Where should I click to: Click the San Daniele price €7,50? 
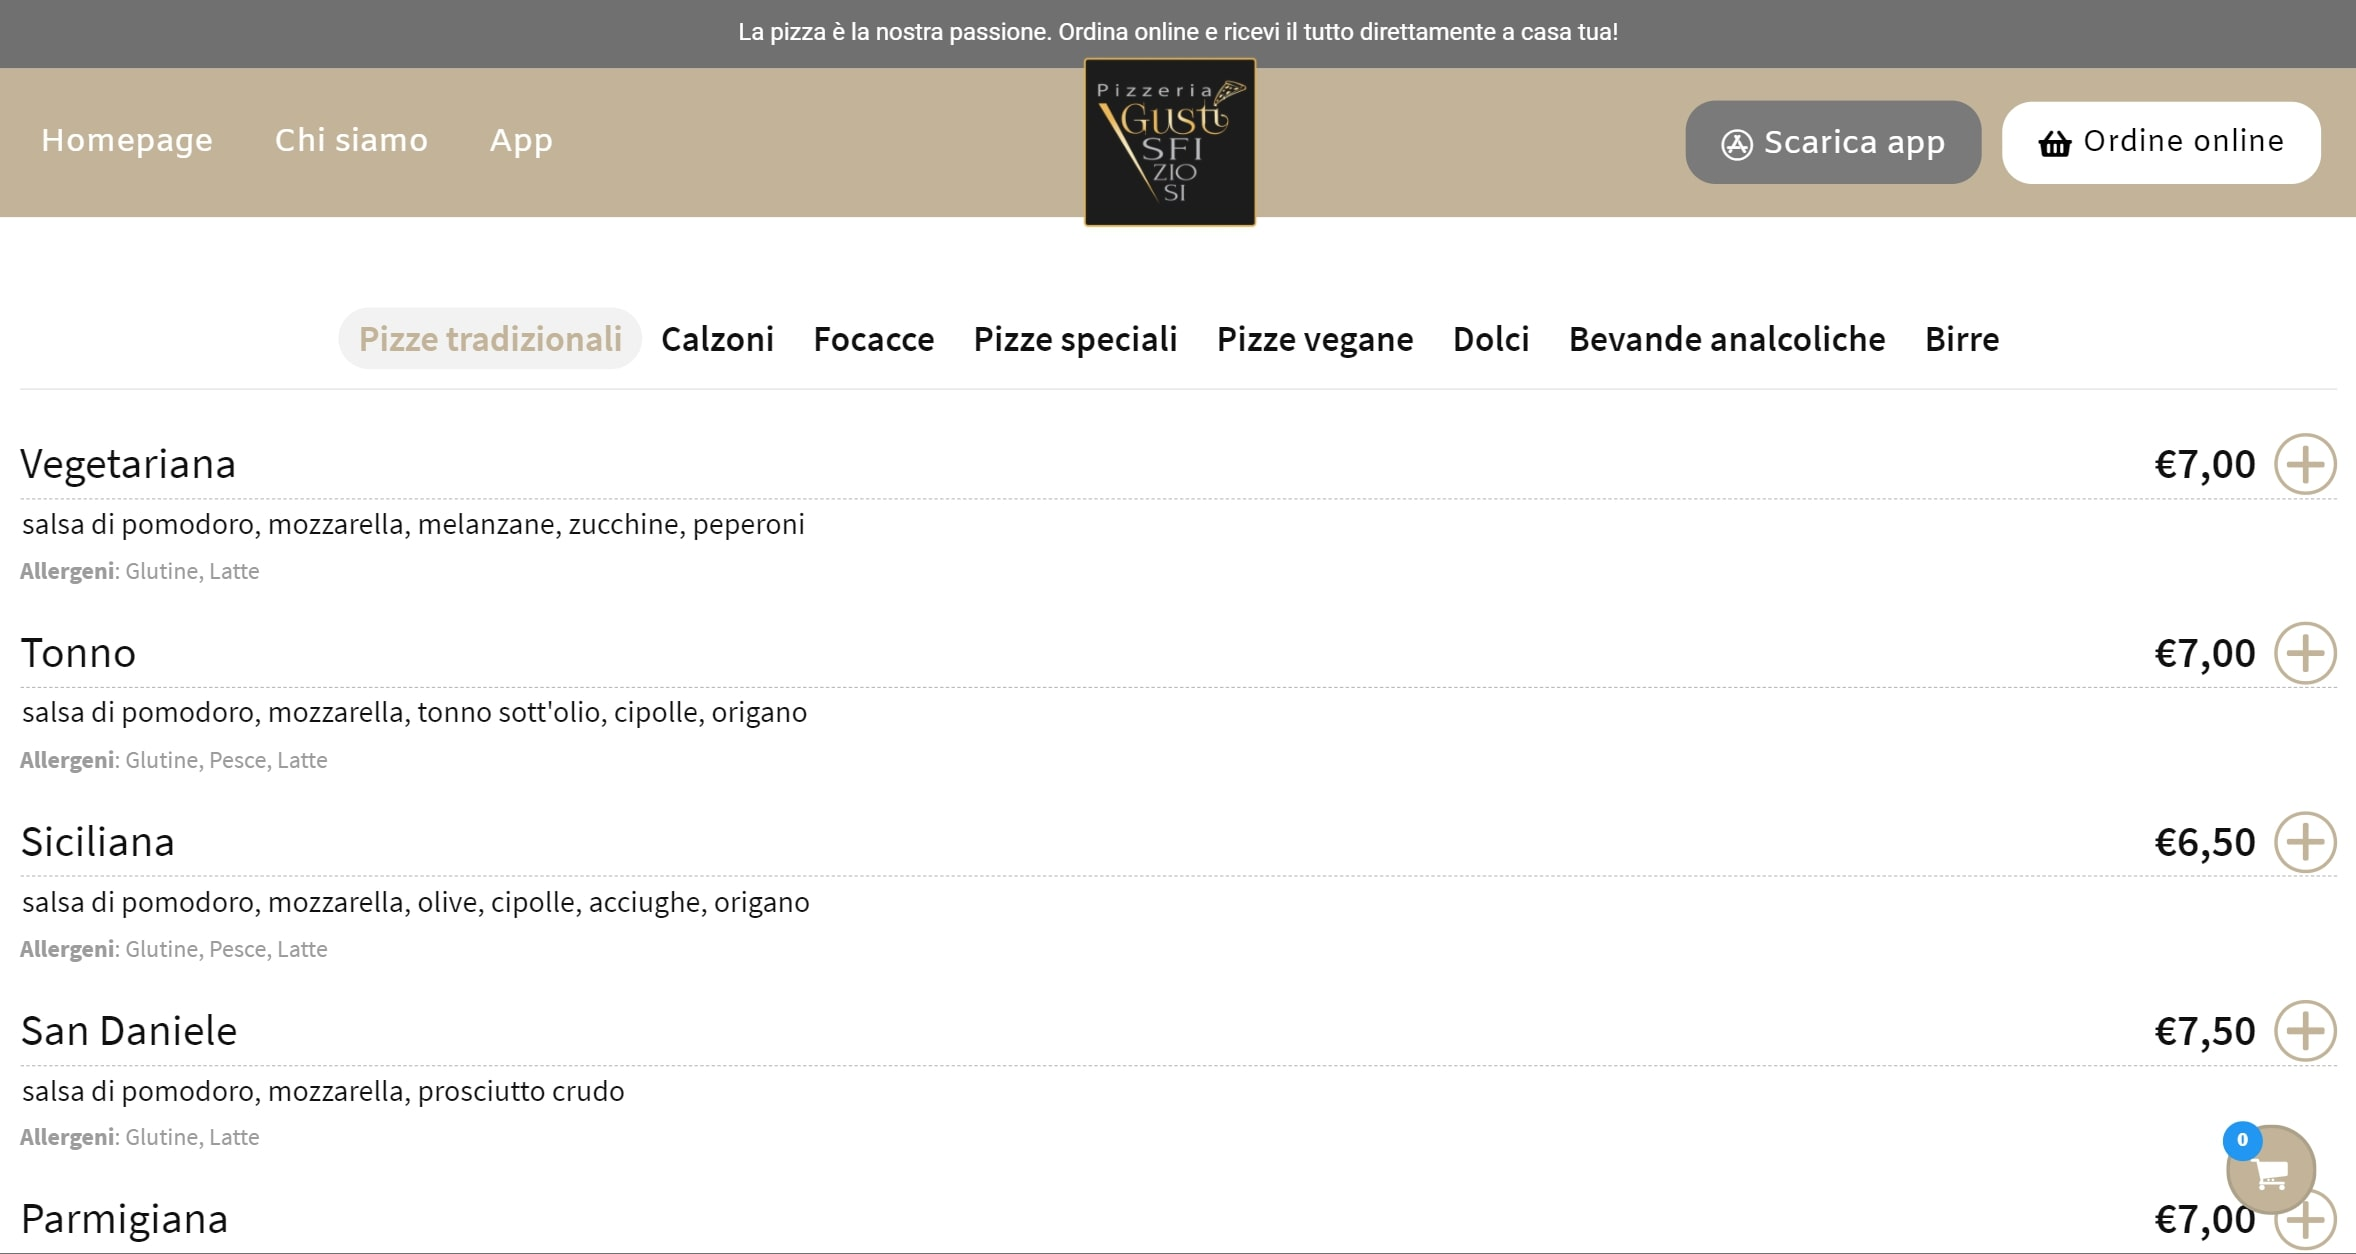click(x=2205, y=1032)
